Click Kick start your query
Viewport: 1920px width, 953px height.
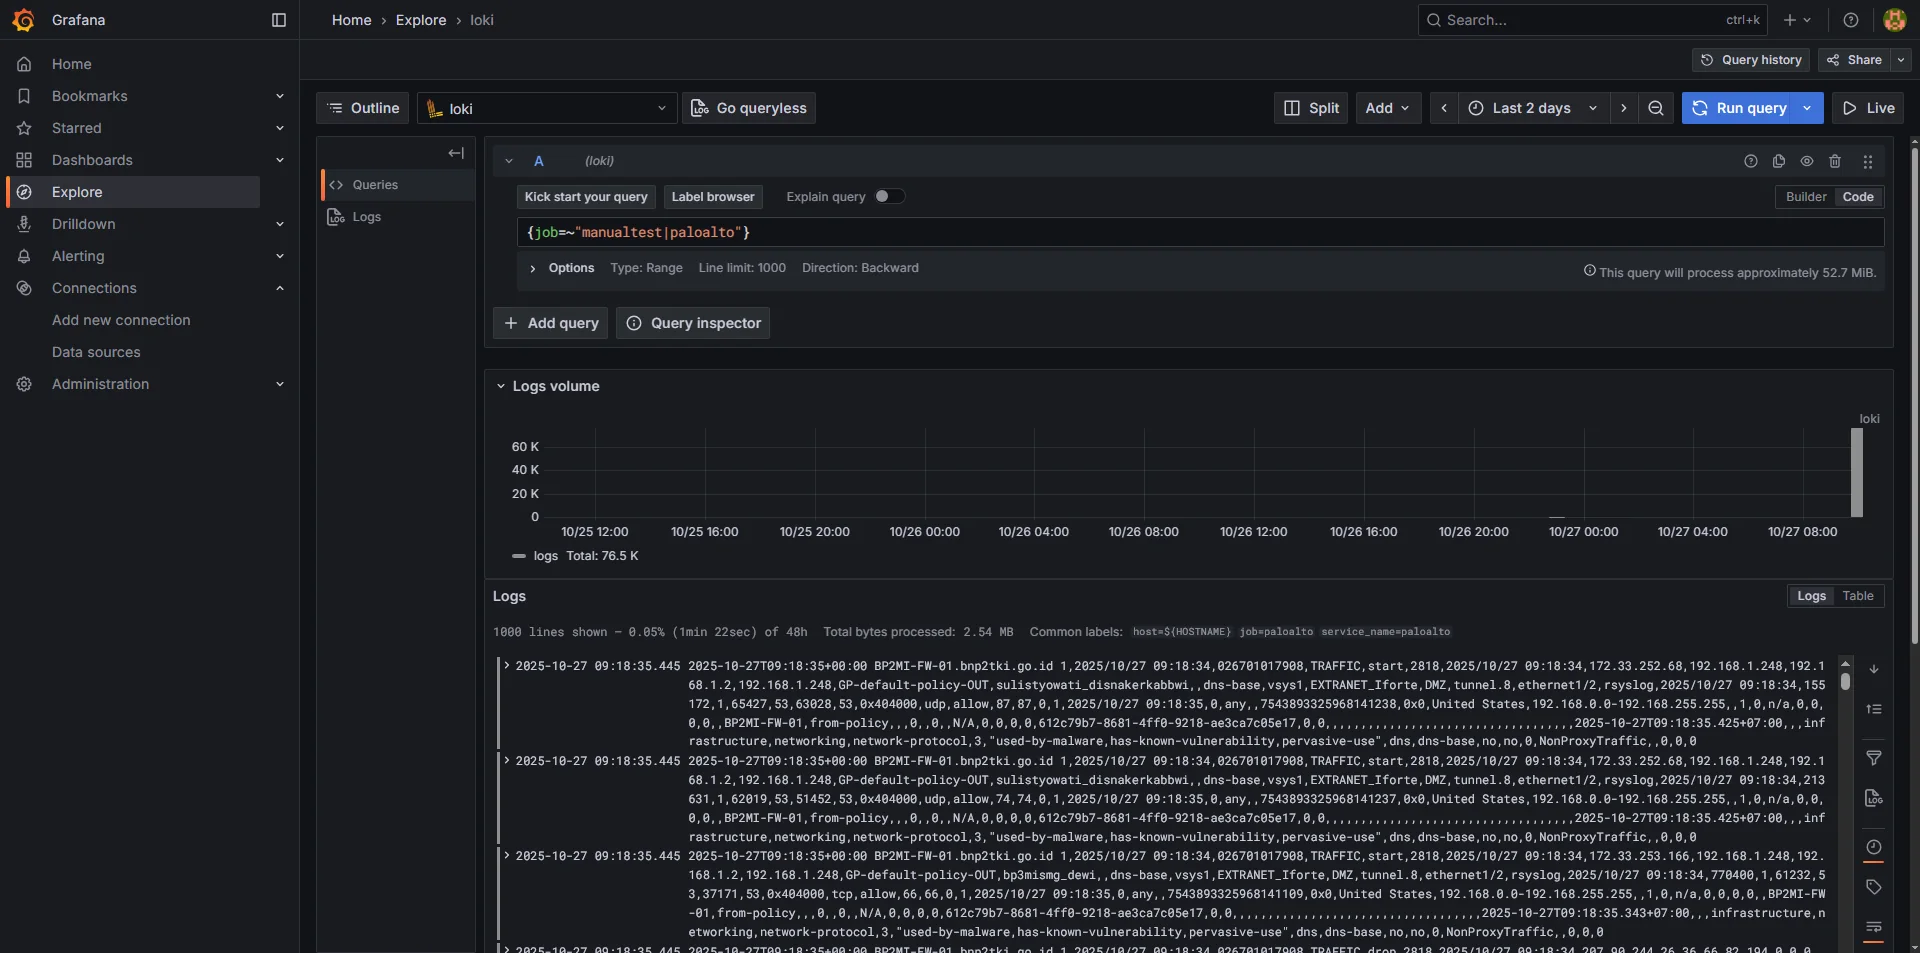point(586,197)
